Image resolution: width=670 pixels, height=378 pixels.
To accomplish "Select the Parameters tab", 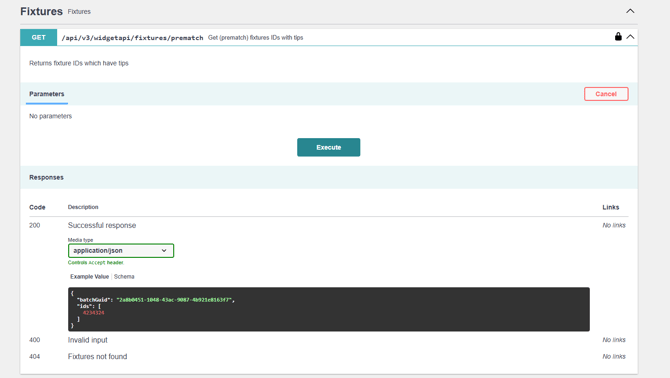I will click(x=47, y=94).
